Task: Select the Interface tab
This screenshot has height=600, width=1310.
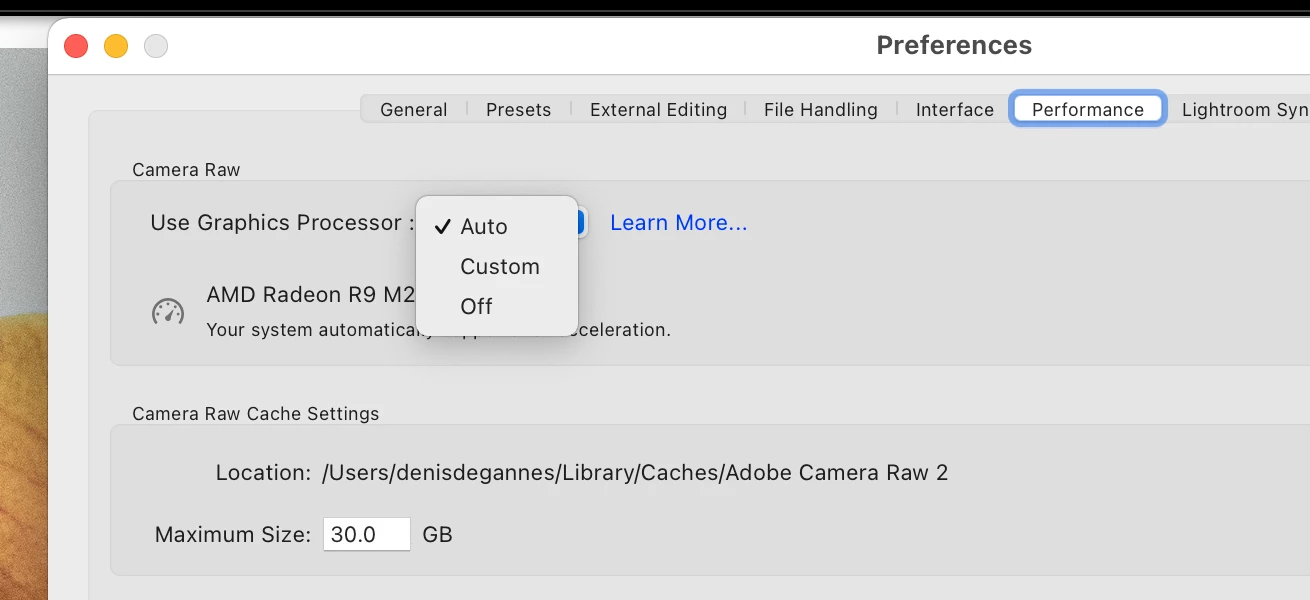Action: pos(954,110)
